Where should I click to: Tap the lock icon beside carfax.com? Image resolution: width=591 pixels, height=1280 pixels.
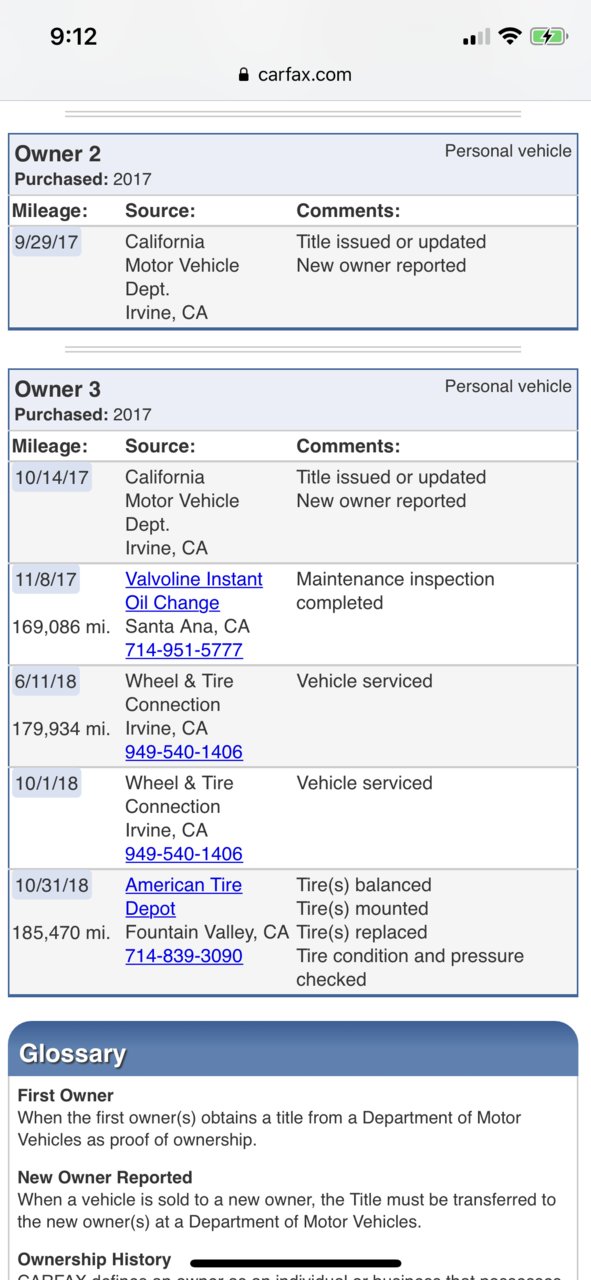243,74
